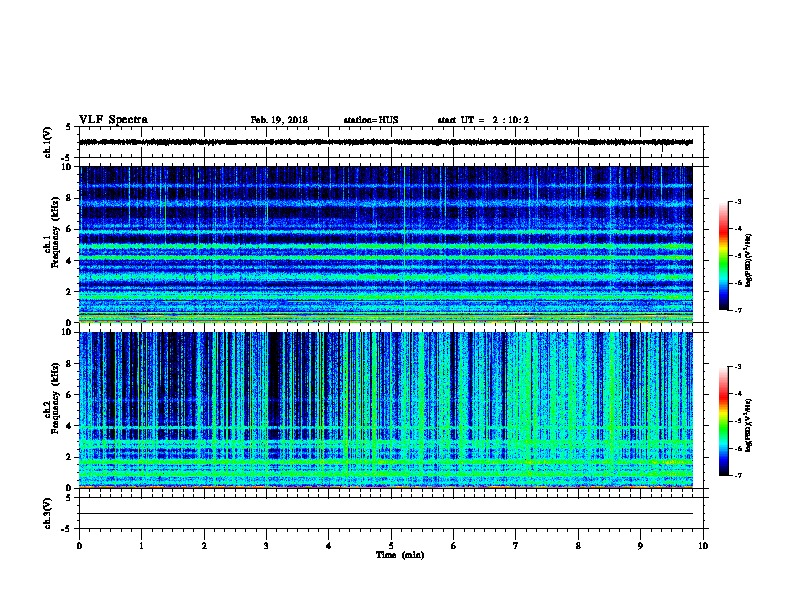Viewport: 792px width, 612px height.
Task: Click time axis tick label 10
Action: pyautogui.click(x=703, y=546)
